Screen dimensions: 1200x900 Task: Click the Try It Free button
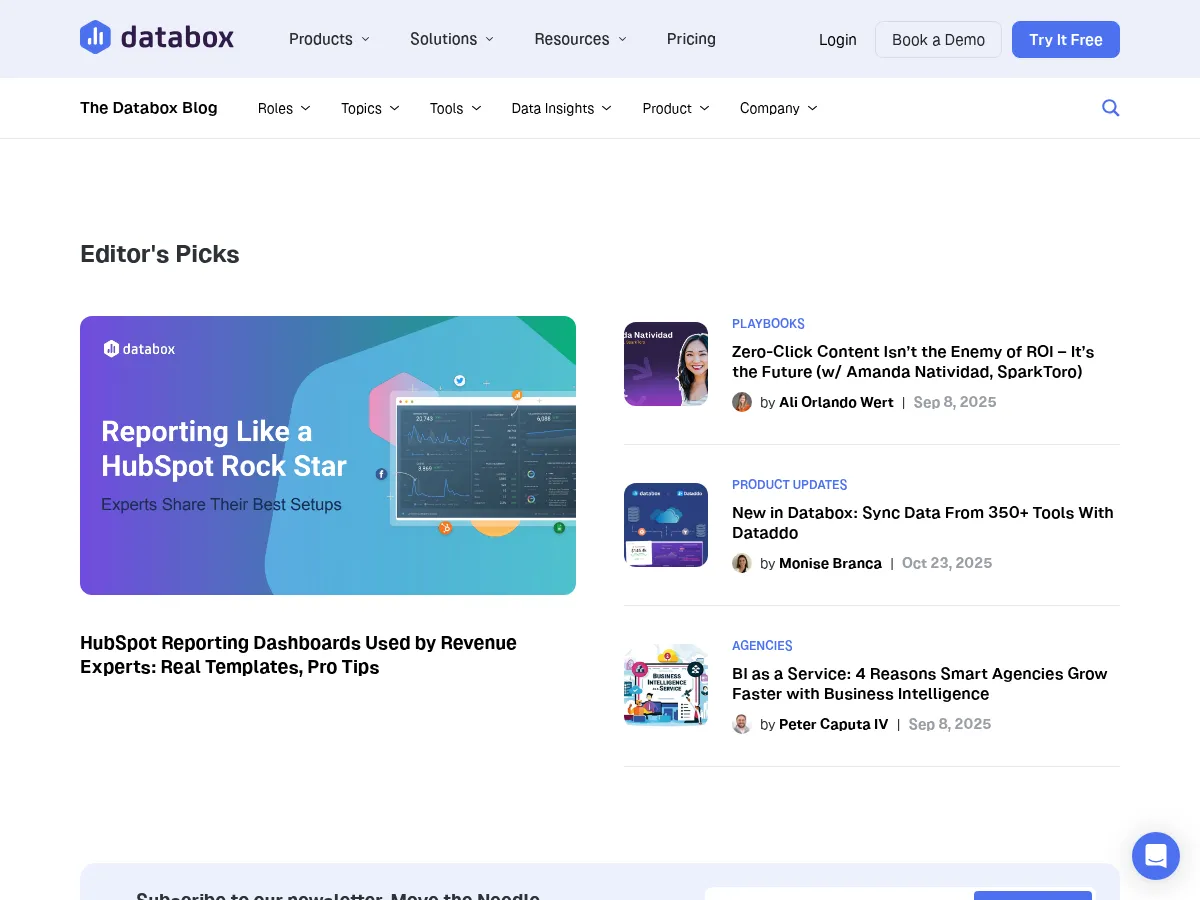point(1066,39)
